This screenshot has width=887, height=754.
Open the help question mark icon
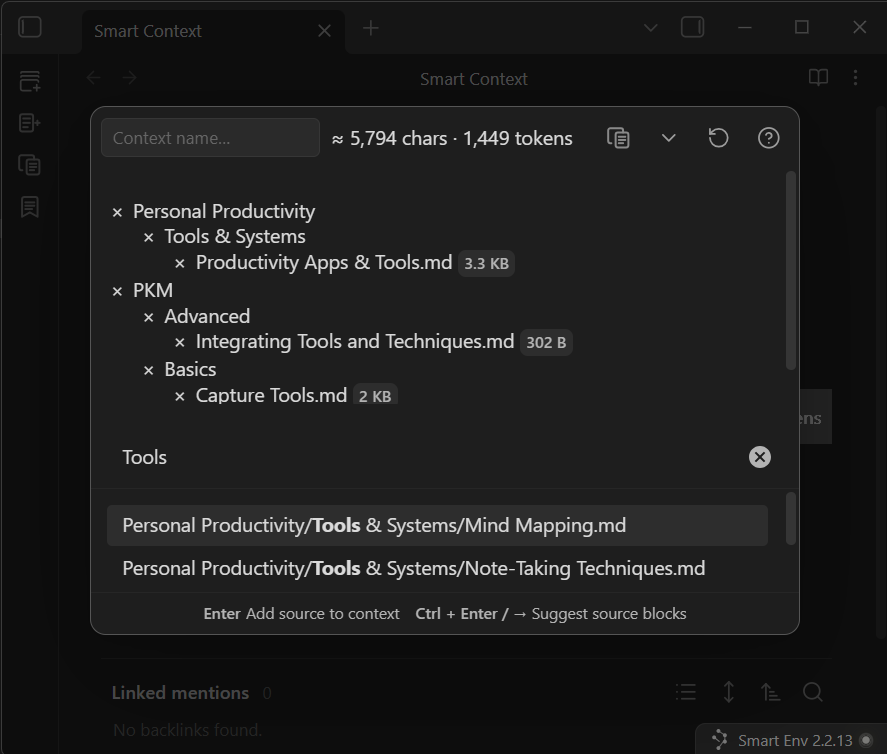click(x=768, y=138)
